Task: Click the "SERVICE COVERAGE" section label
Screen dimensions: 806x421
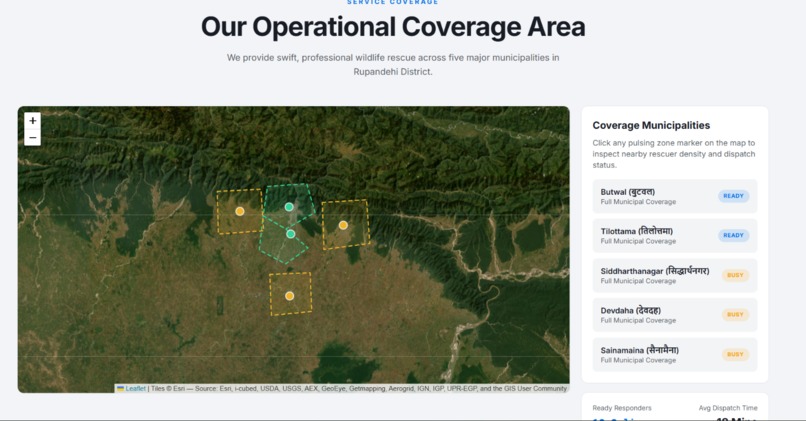Action: coord(393,2)
